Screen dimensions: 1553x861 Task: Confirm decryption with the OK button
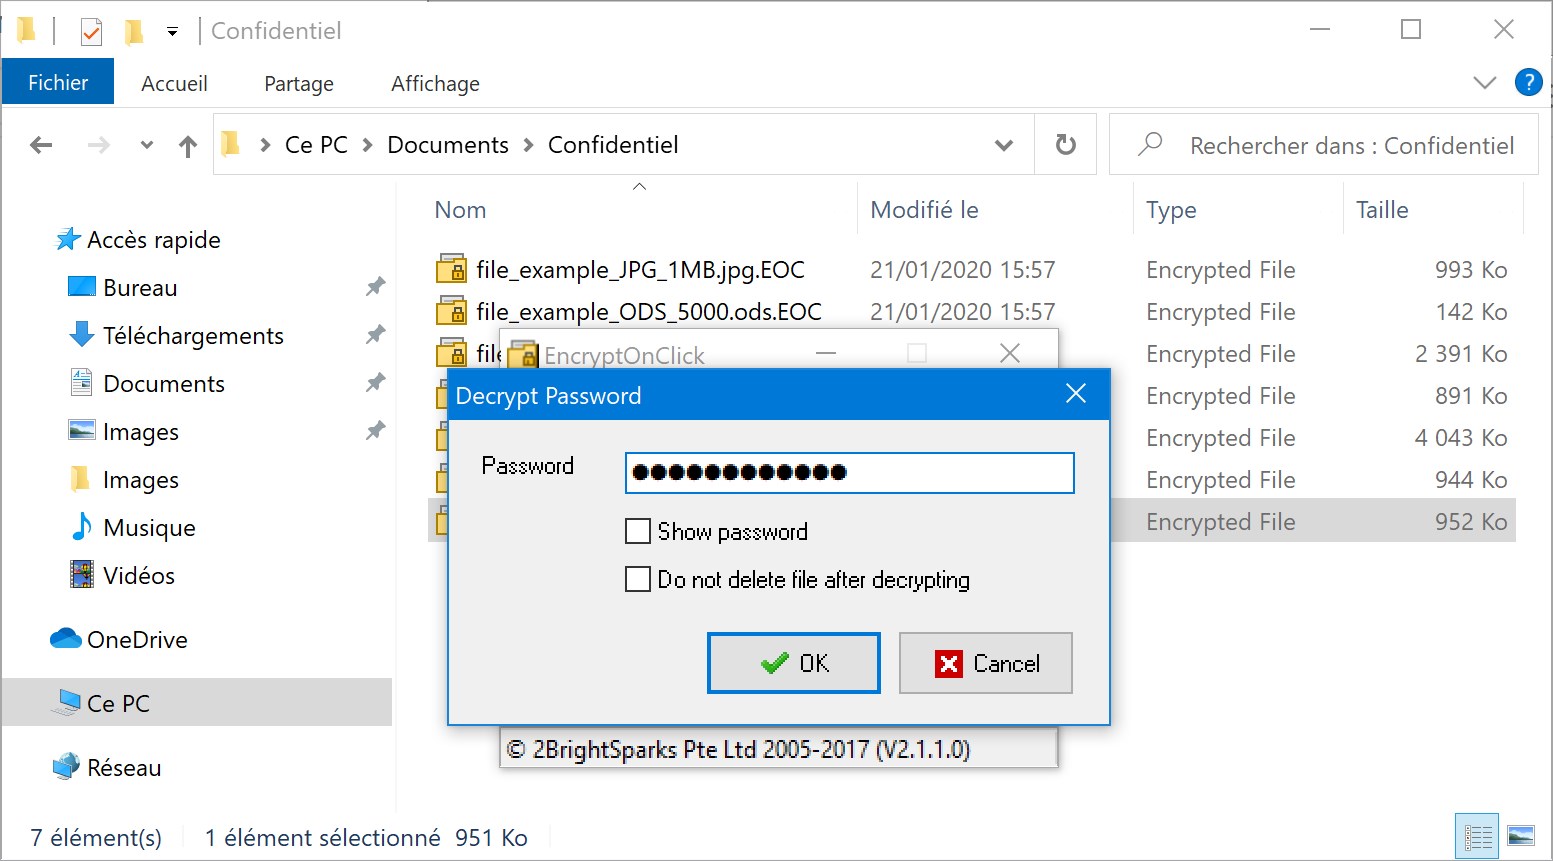794,663
